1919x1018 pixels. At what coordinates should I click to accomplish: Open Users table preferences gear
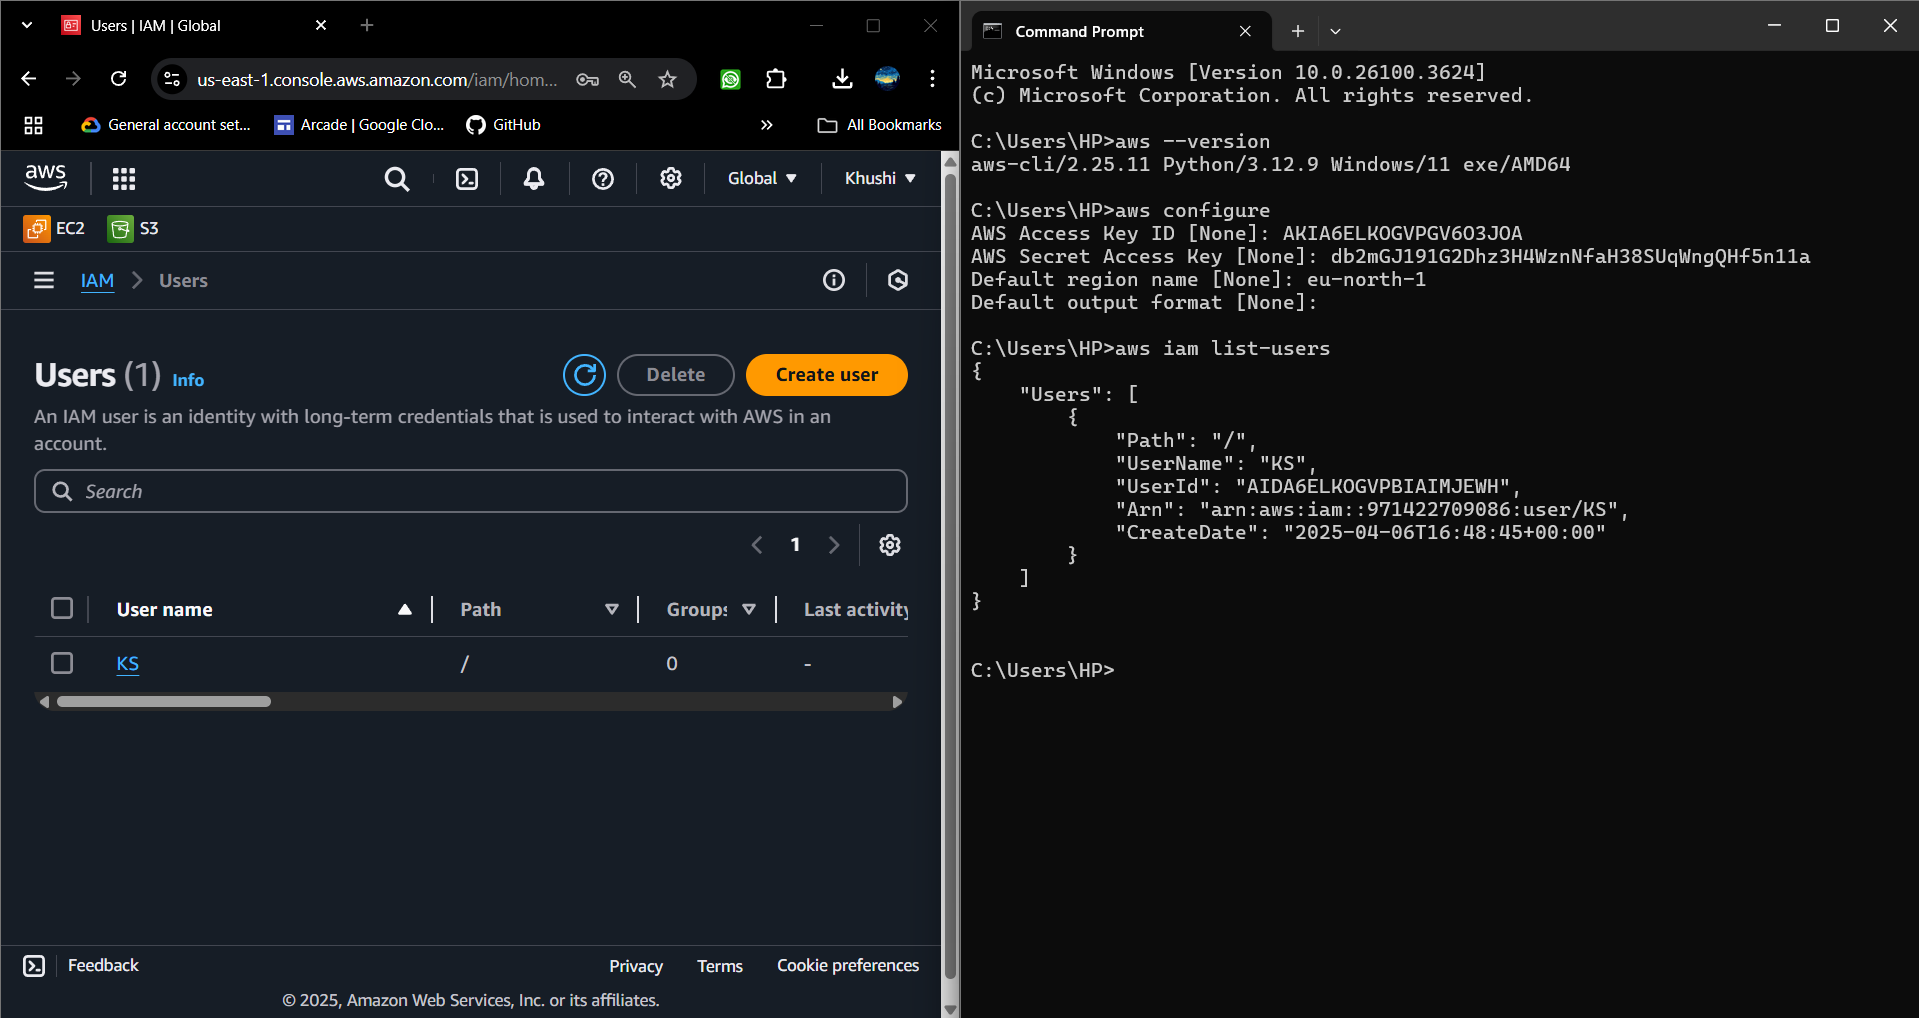[890, 545]
